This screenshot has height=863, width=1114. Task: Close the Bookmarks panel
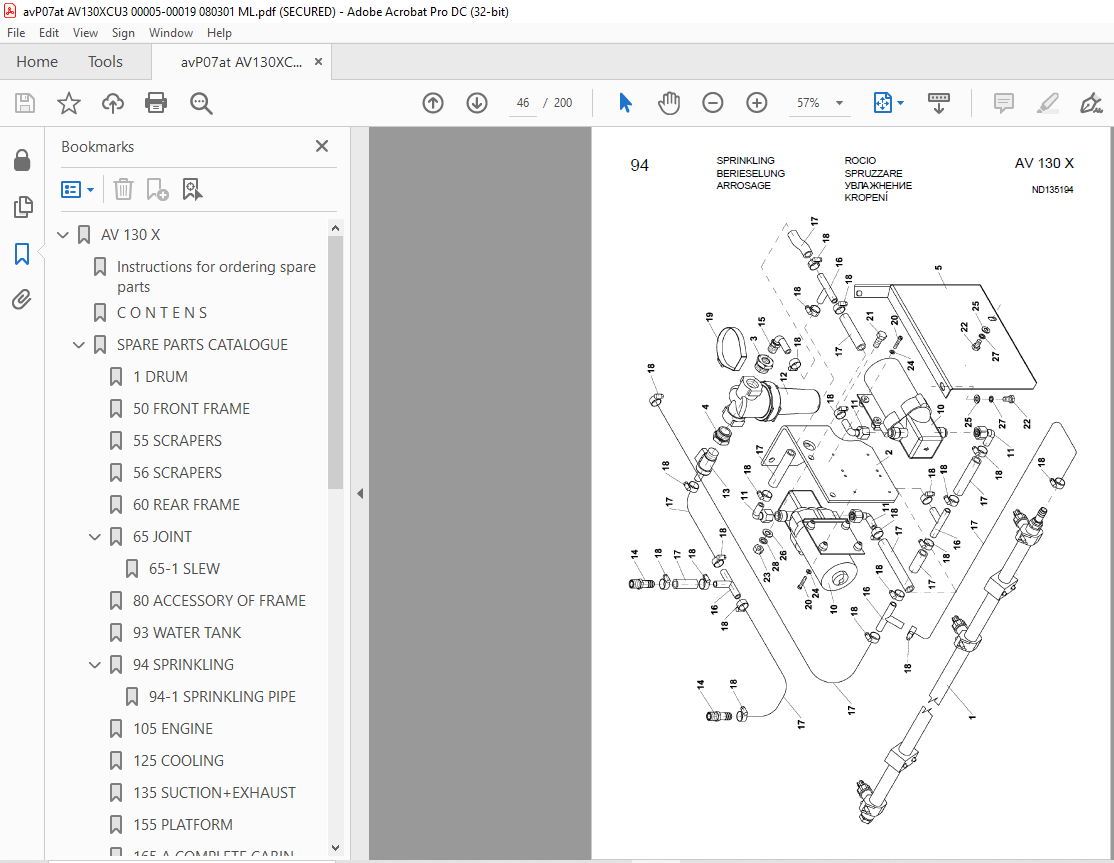[322, 146]
